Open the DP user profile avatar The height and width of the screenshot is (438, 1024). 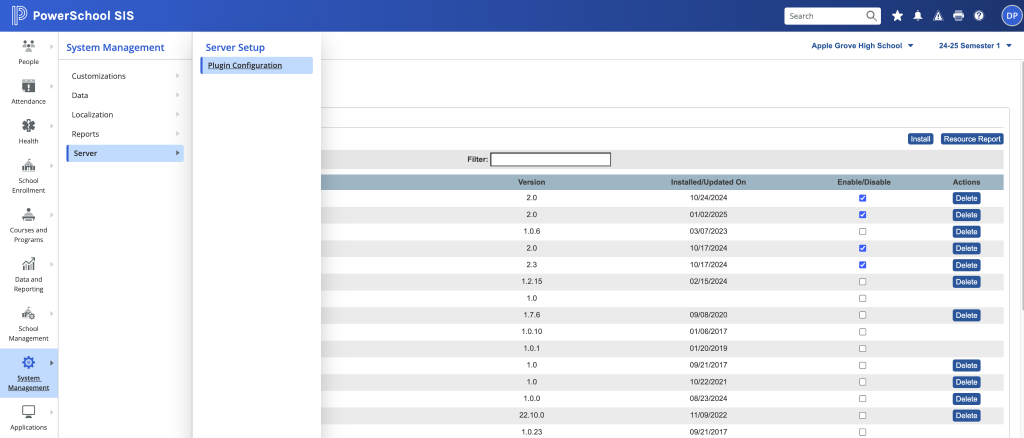(x=1011, y=16)
